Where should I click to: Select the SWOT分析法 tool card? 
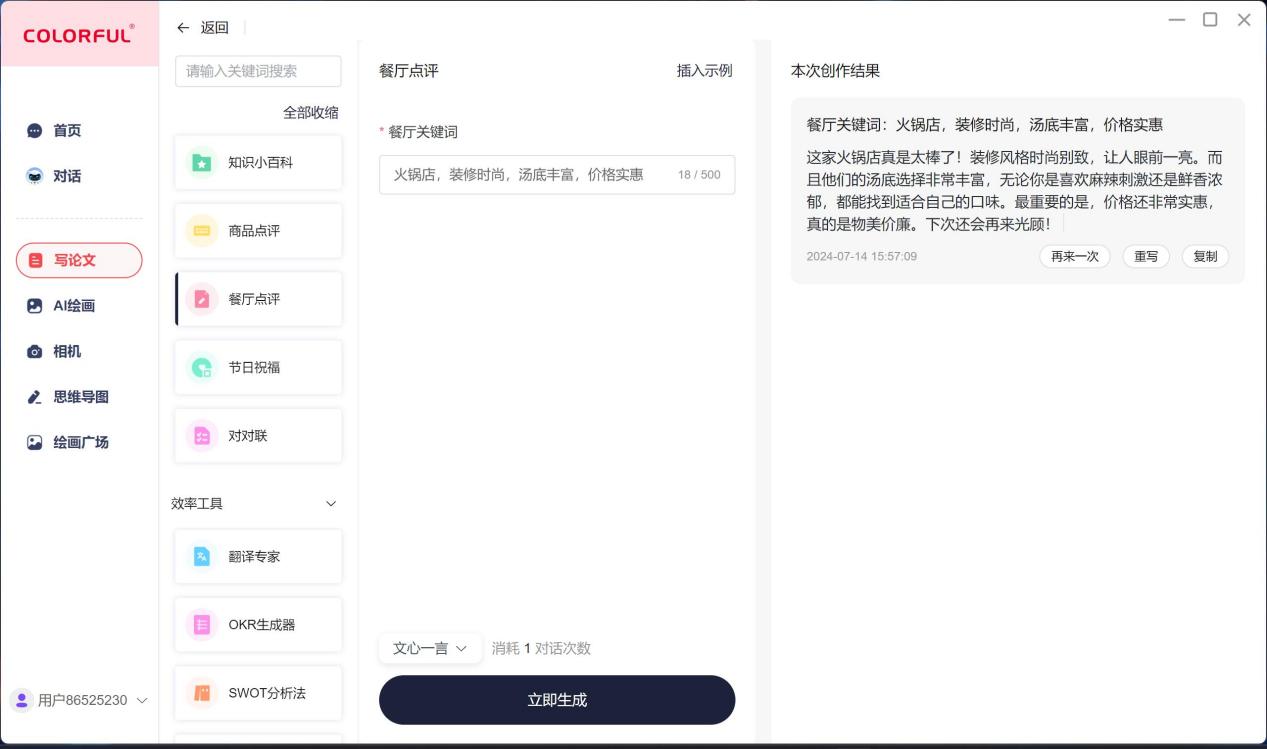click(258, 693)
